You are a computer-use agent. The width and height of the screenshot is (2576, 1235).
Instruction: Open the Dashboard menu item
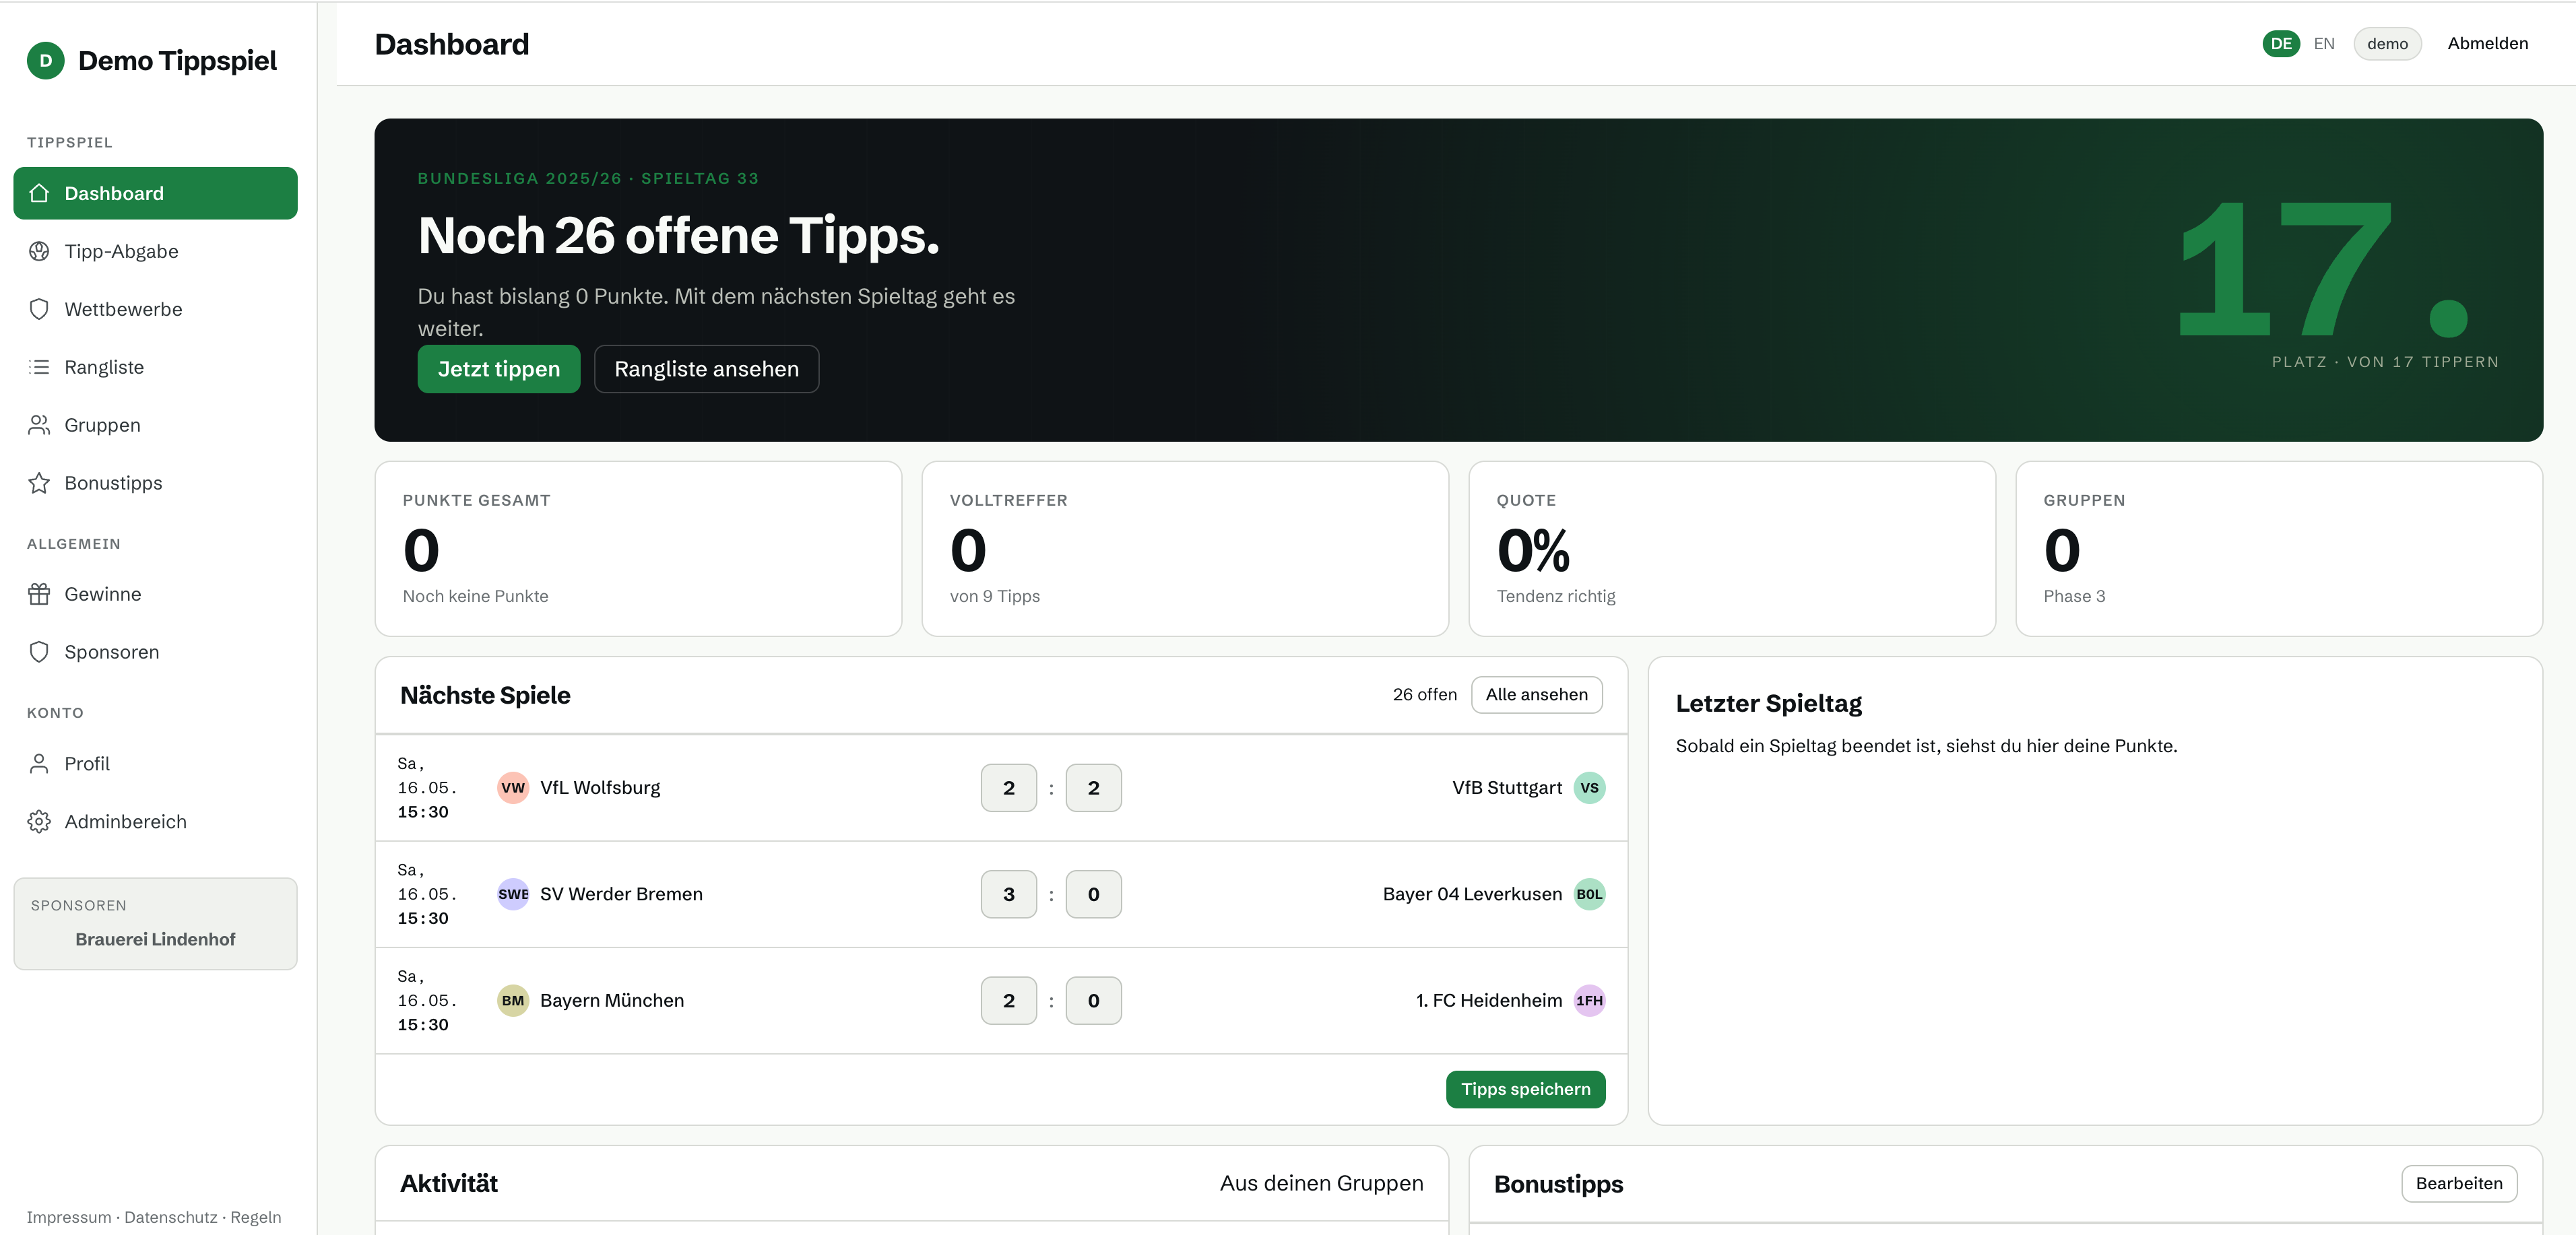155,193
